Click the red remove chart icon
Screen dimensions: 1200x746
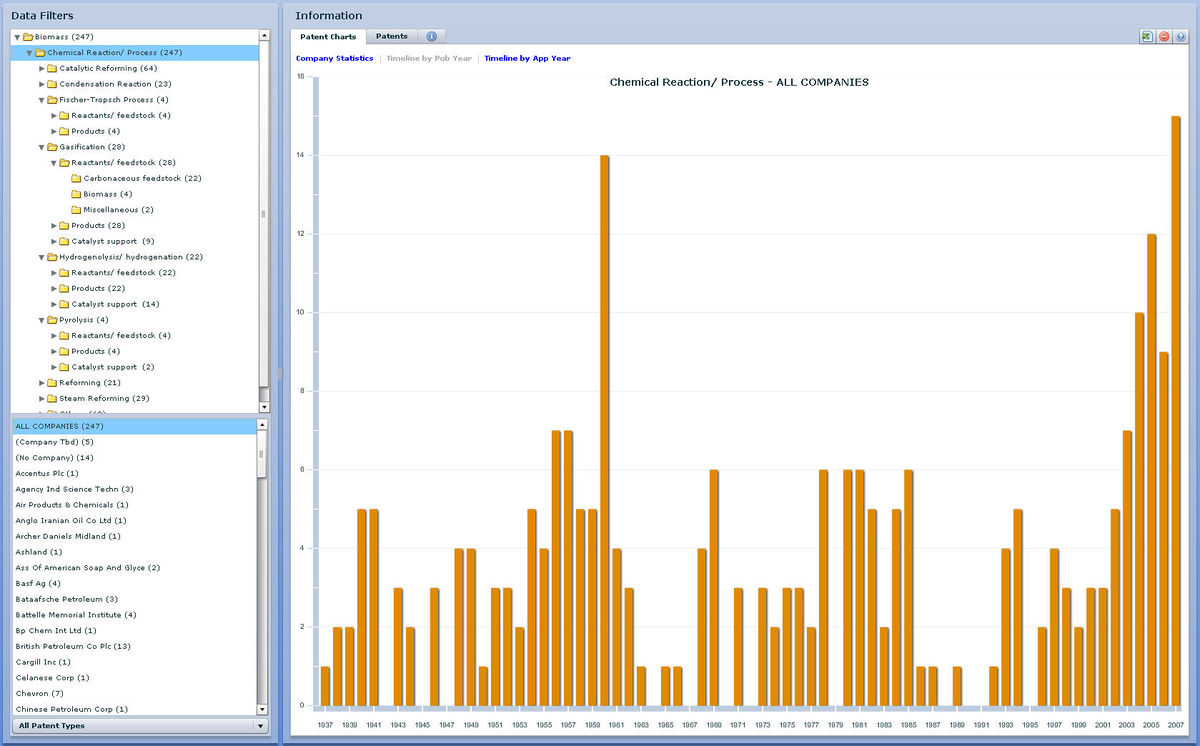click(x=1162, y=36)
